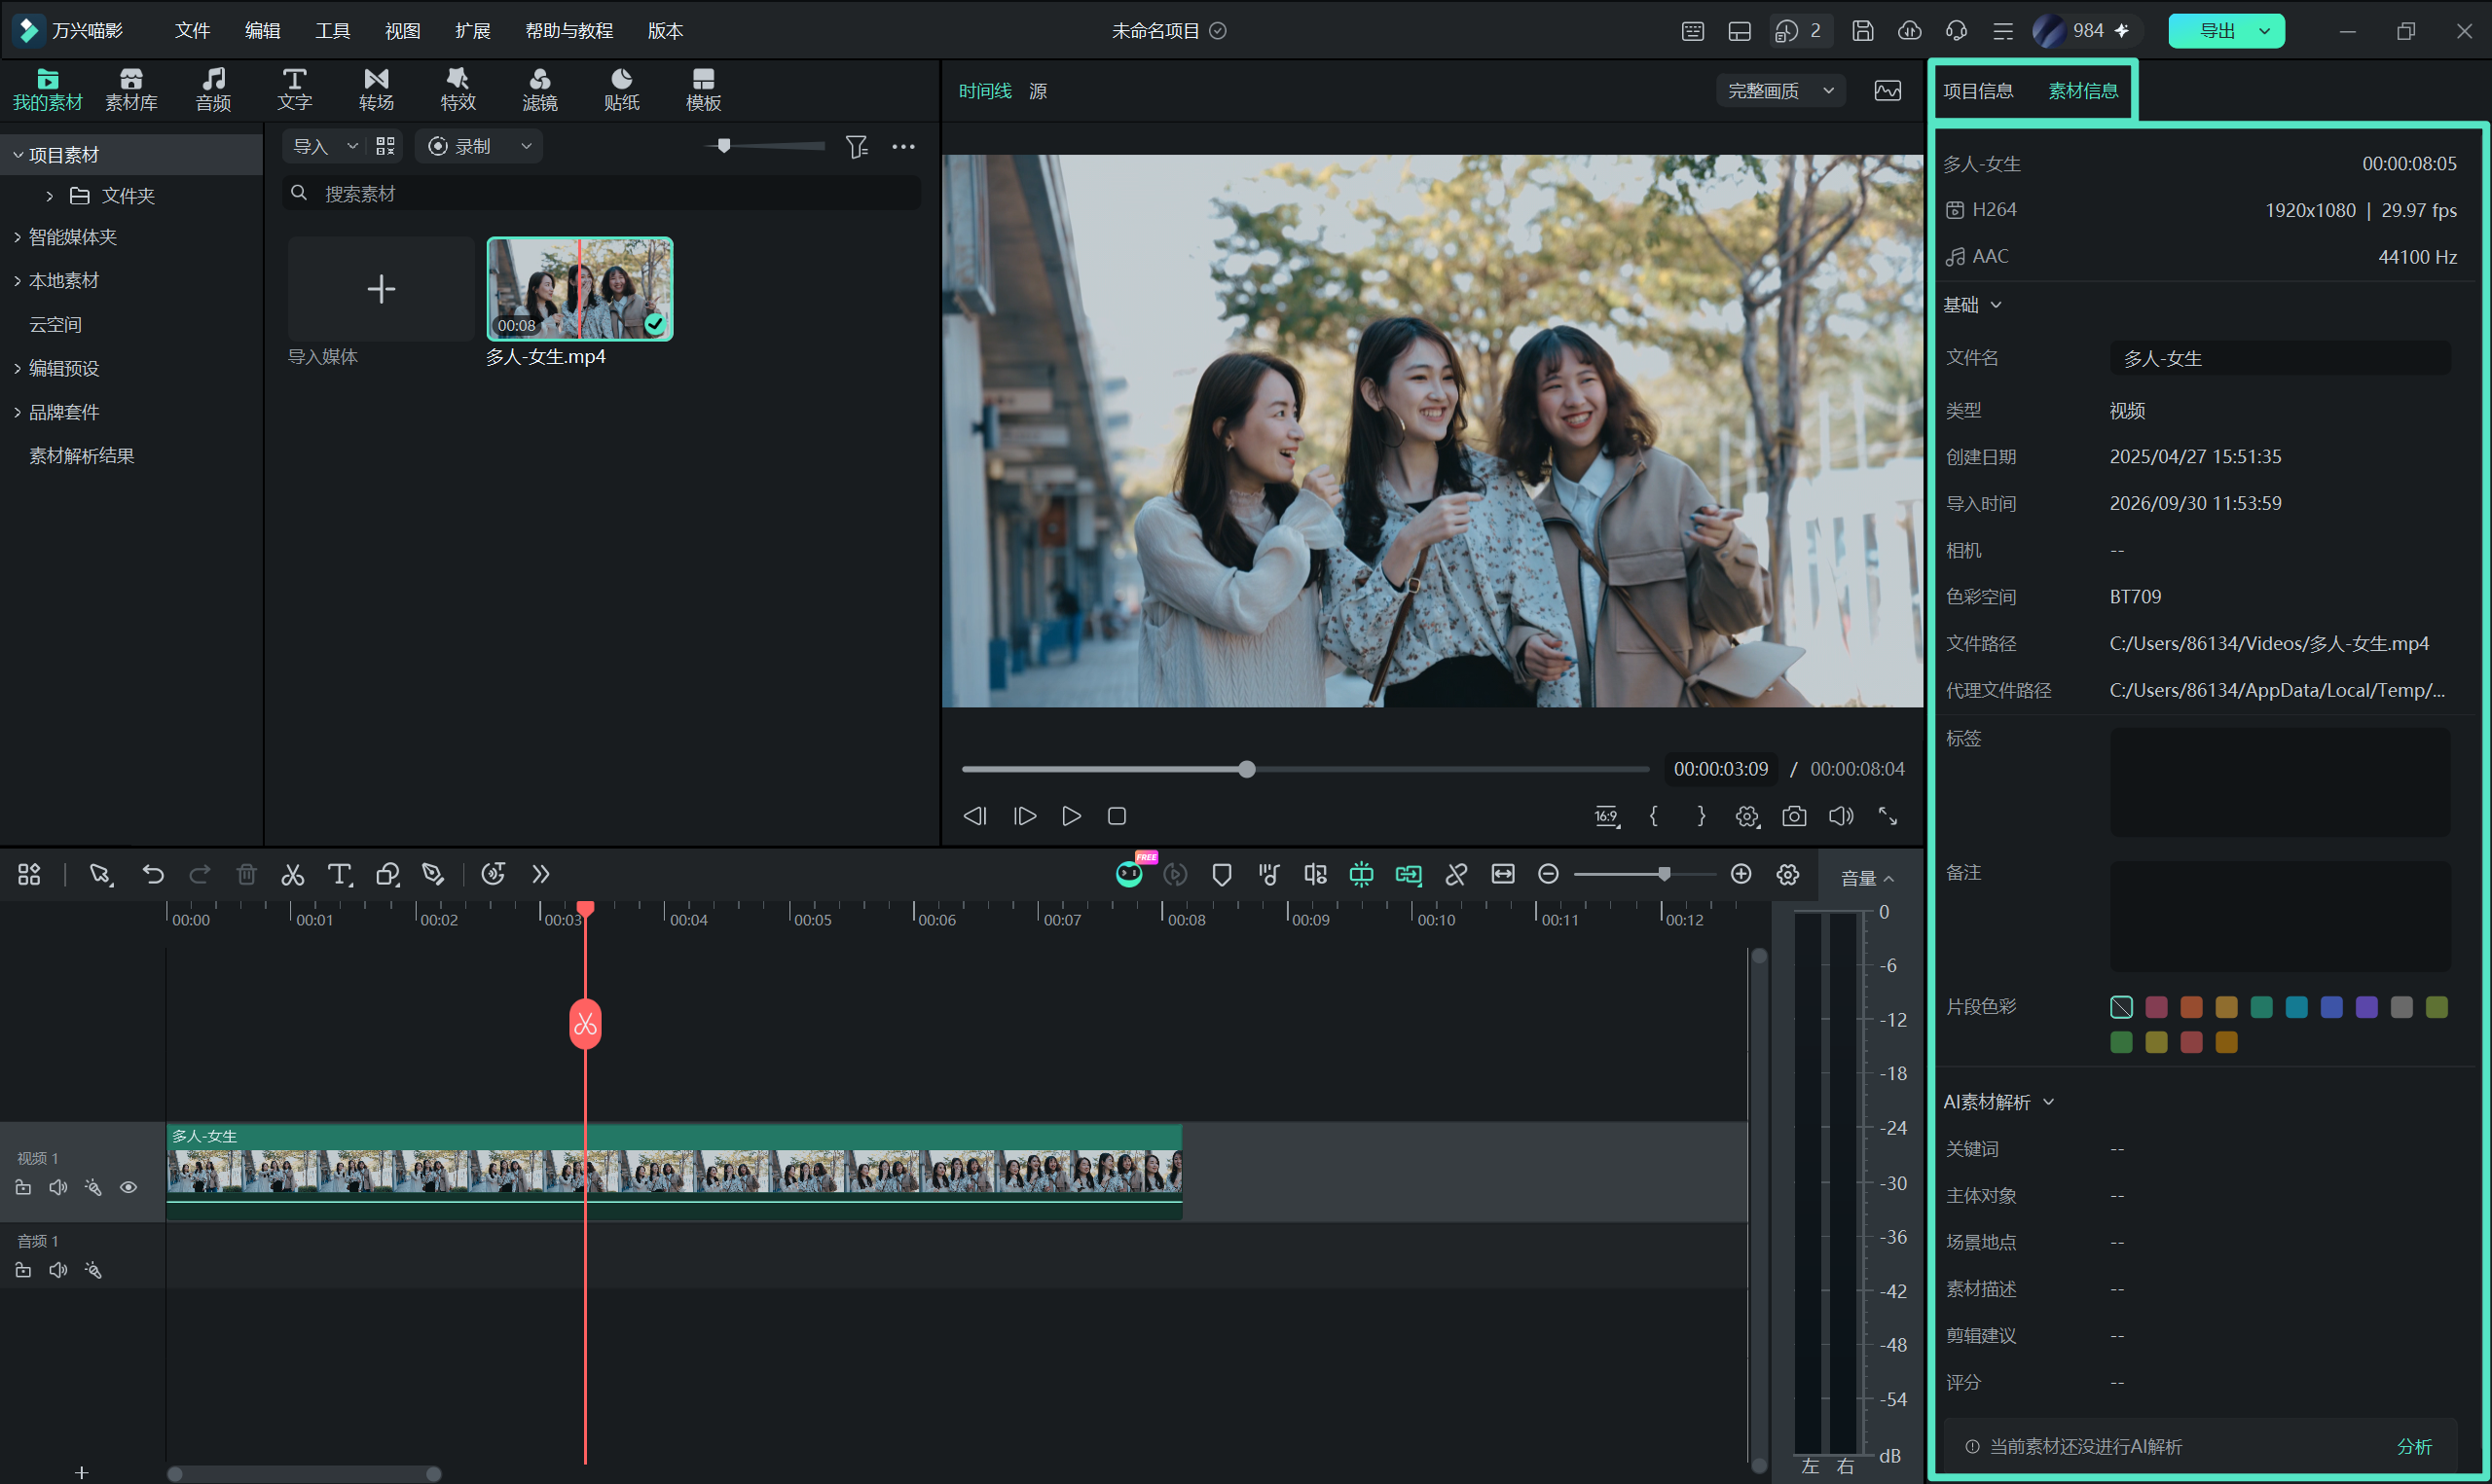The image size is (2492, 1484).
Task: Select the scissors split tool in timeline toolbar
Action: tap(292, 875)
